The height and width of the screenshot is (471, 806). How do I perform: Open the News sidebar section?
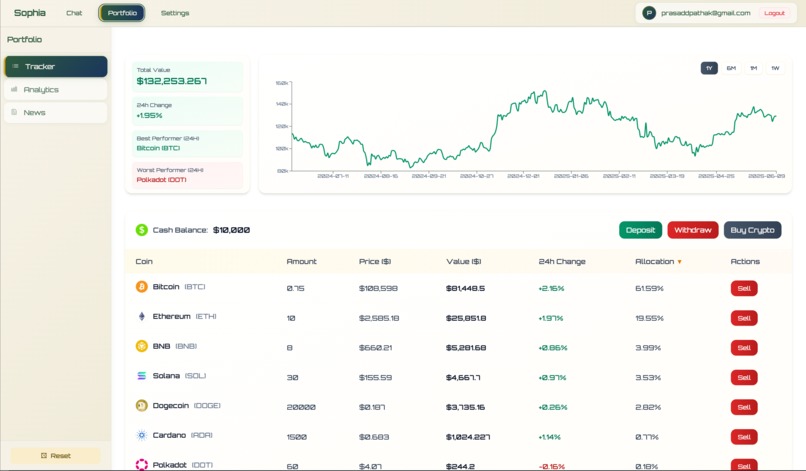tap(56, 113)
